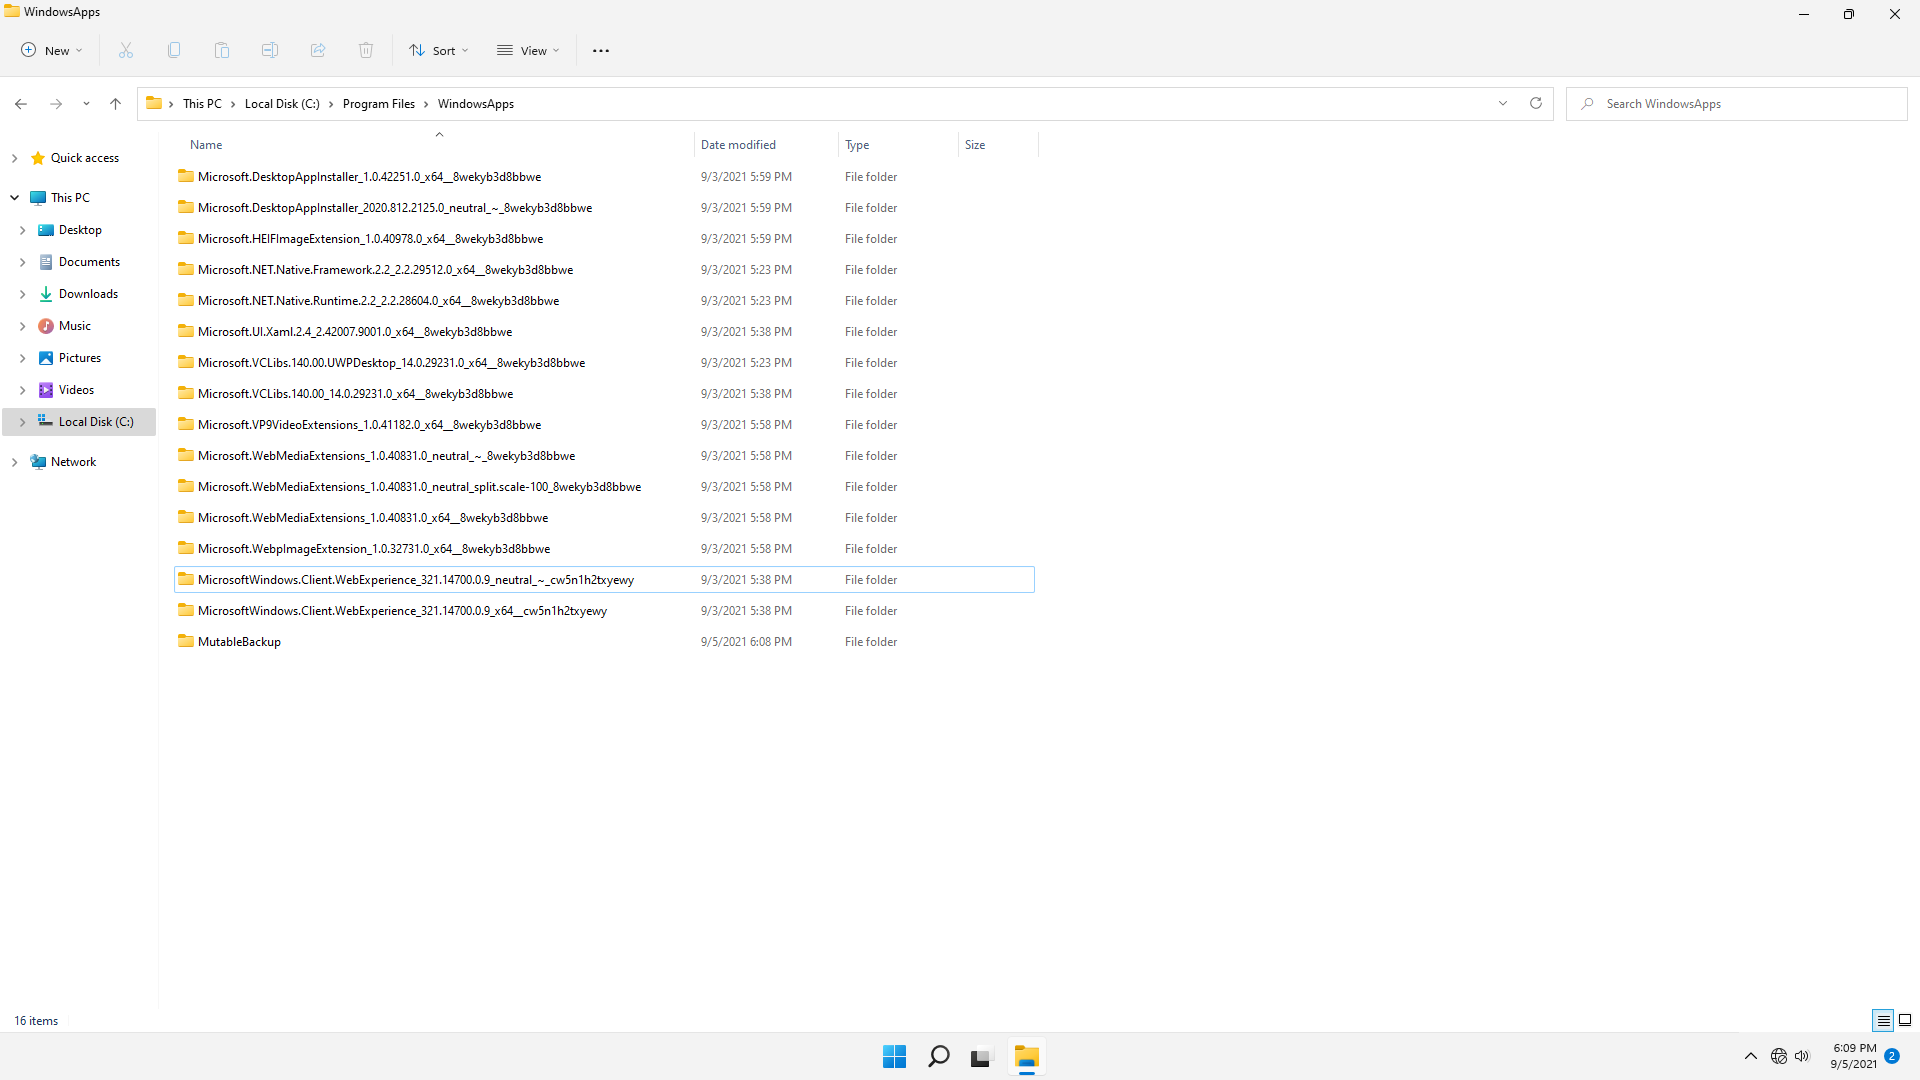Image resolution: width=1920 pixels, height=1080 pixels.
Task: Sort by Date modified column header
Action: pos(766,145)
